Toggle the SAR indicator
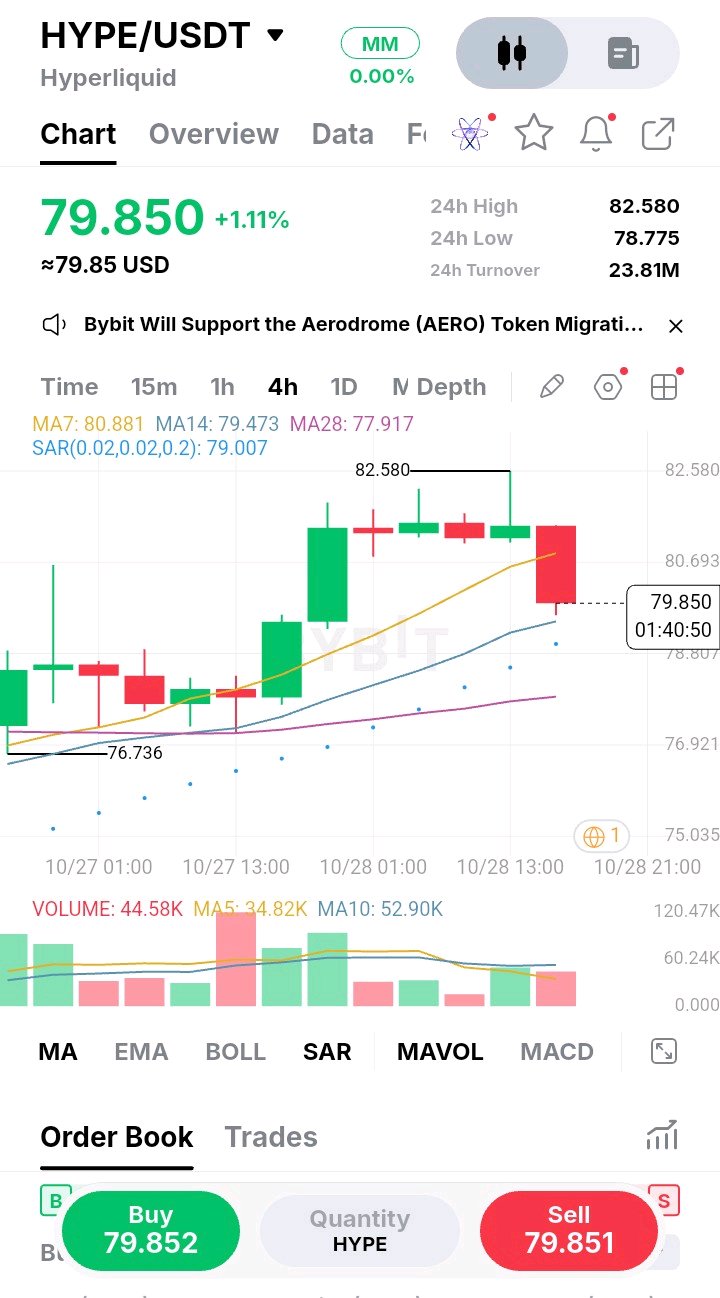The image size is (720, 1298). tap(327, 1051)
